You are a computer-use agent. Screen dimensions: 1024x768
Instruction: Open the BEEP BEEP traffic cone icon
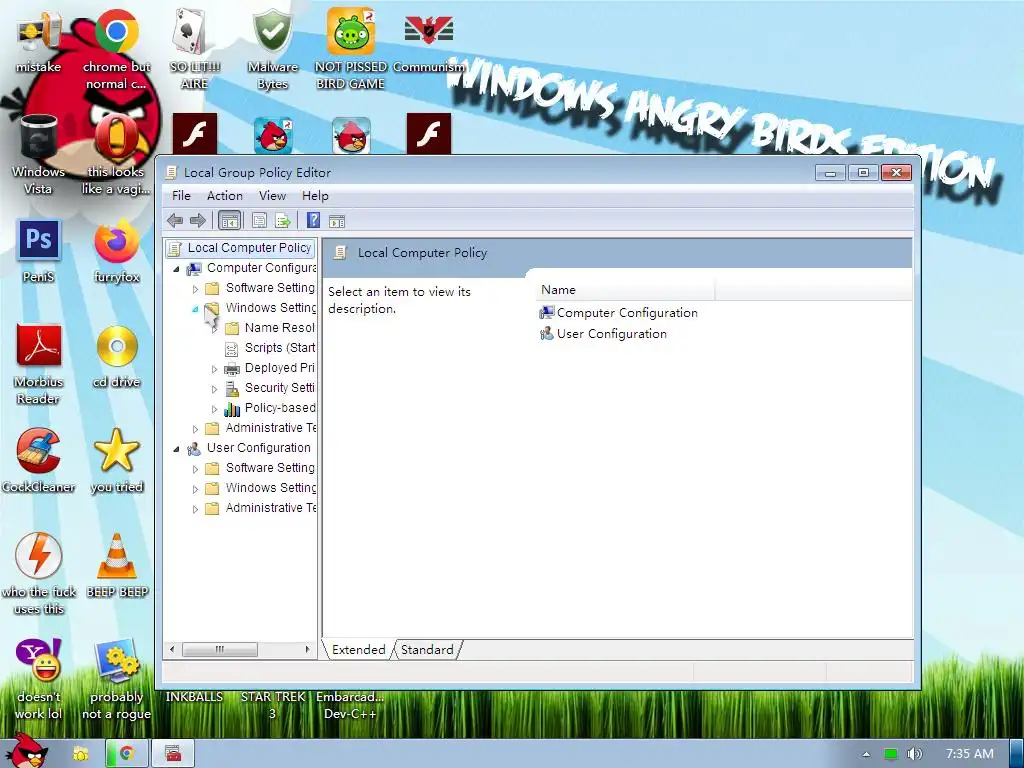pos(117,566)
